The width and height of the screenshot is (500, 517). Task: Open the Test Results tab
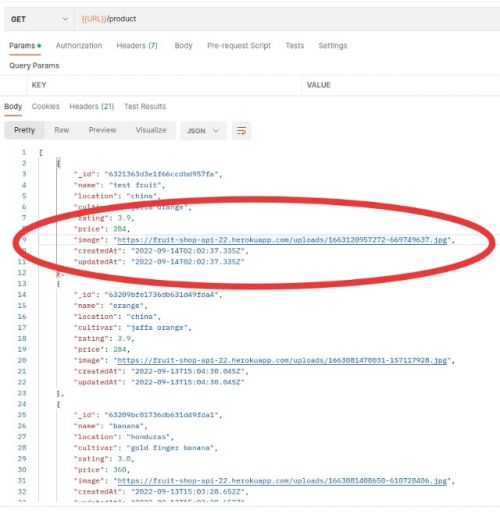pos(145,106)
